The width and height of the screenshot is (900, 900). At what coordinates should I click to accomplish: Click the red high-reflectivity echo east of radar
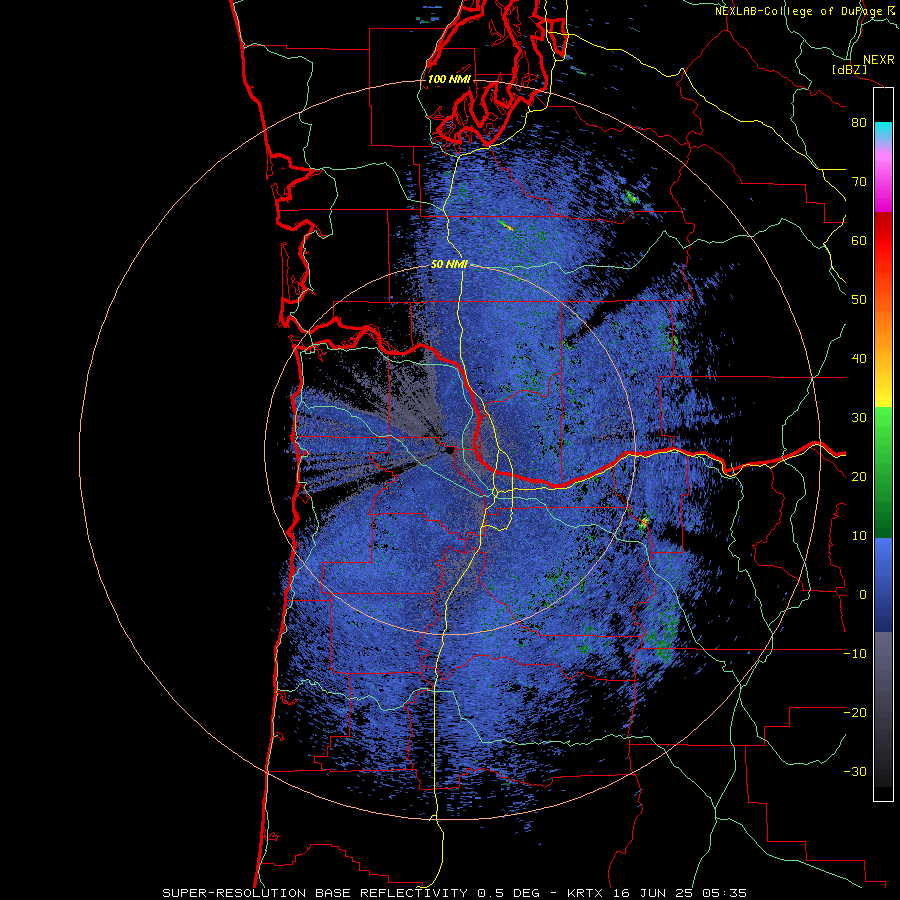pos(644,522)
